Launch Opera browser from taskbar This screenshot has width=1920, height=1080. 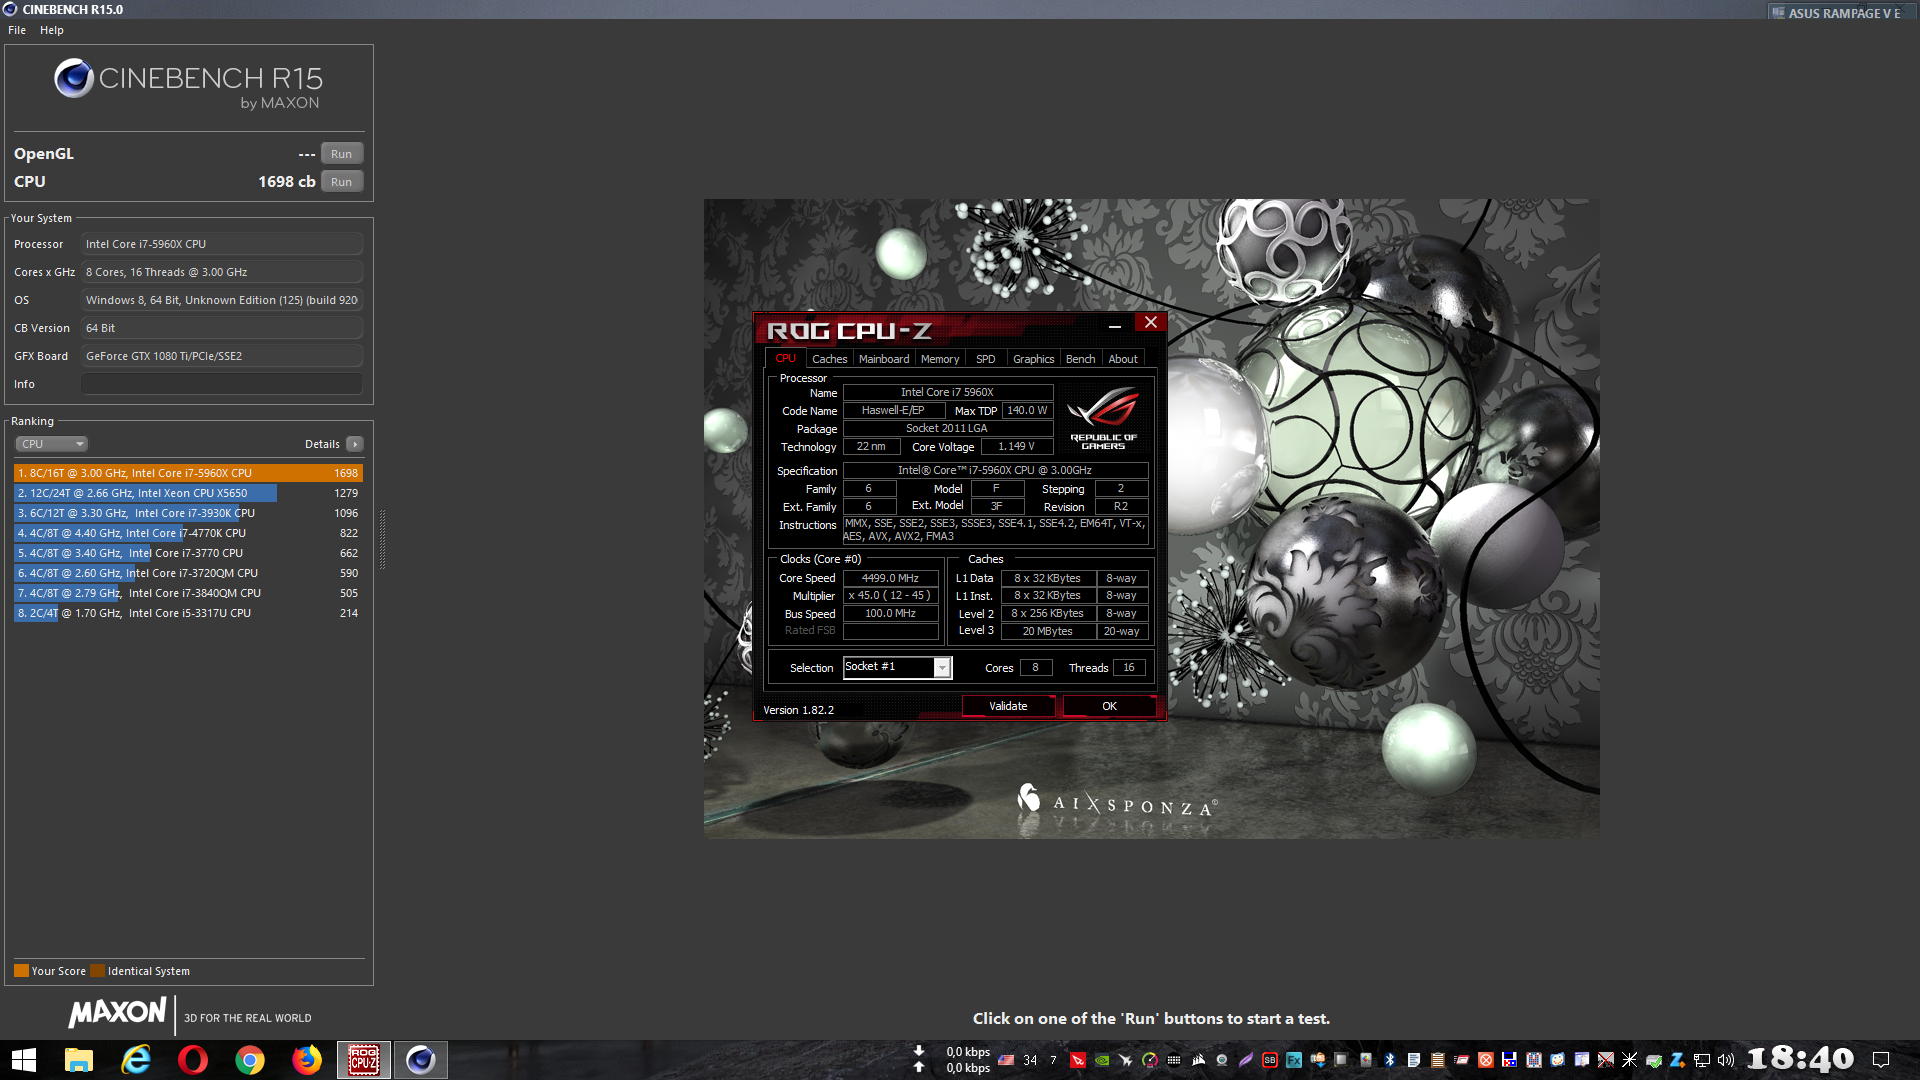click(x=193, y=1060)
